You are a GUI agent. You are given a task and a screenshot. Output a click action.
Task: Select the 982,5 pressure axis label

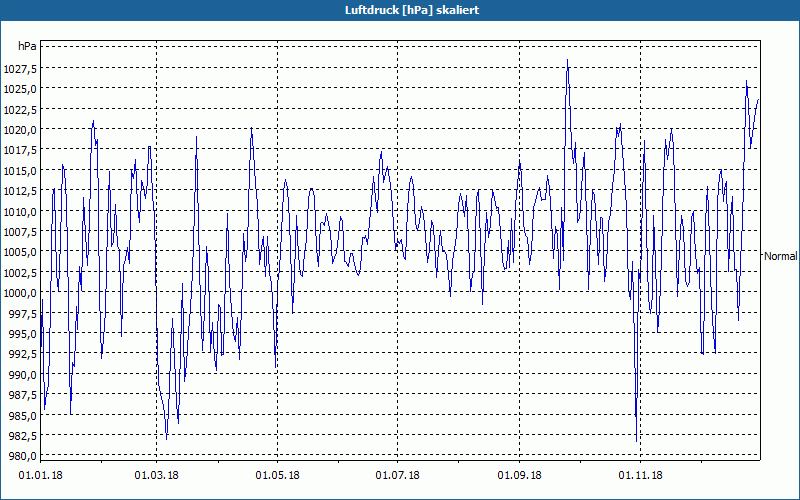(x=23, y=436)
